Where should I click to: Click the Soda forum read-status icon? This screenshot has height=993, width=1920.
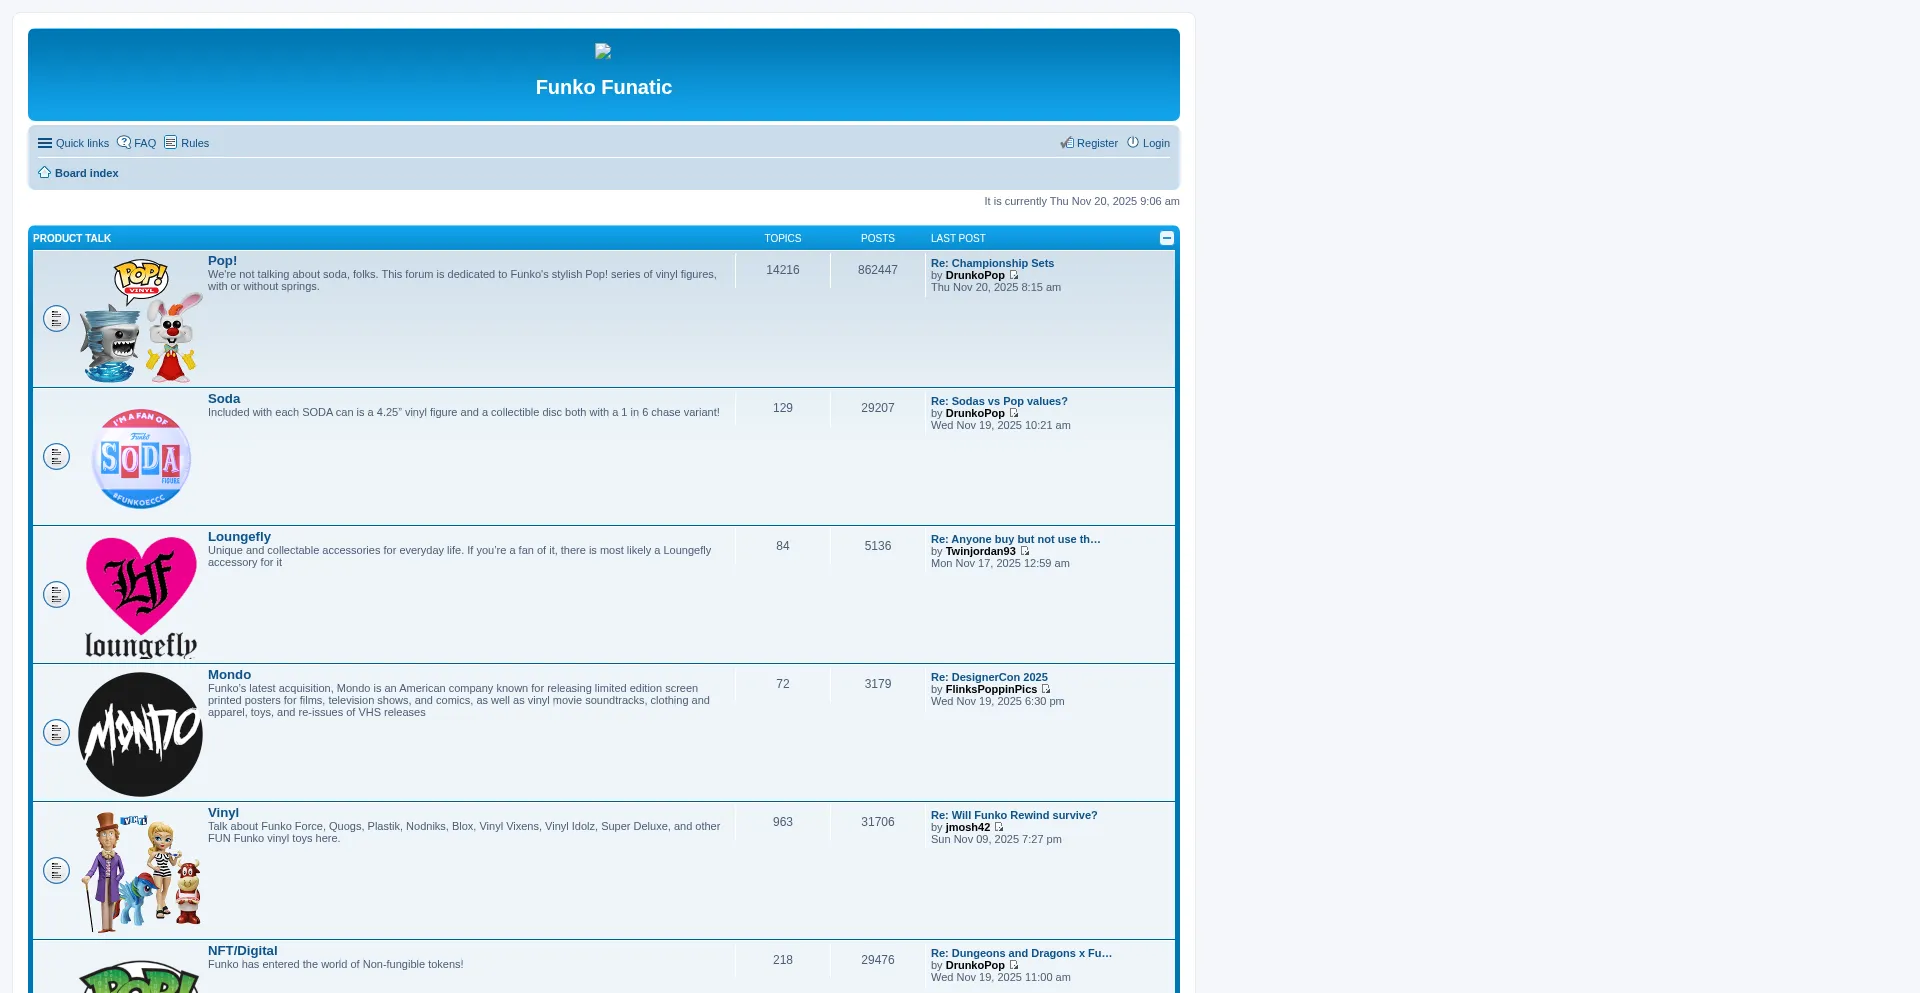click(56, 457)
